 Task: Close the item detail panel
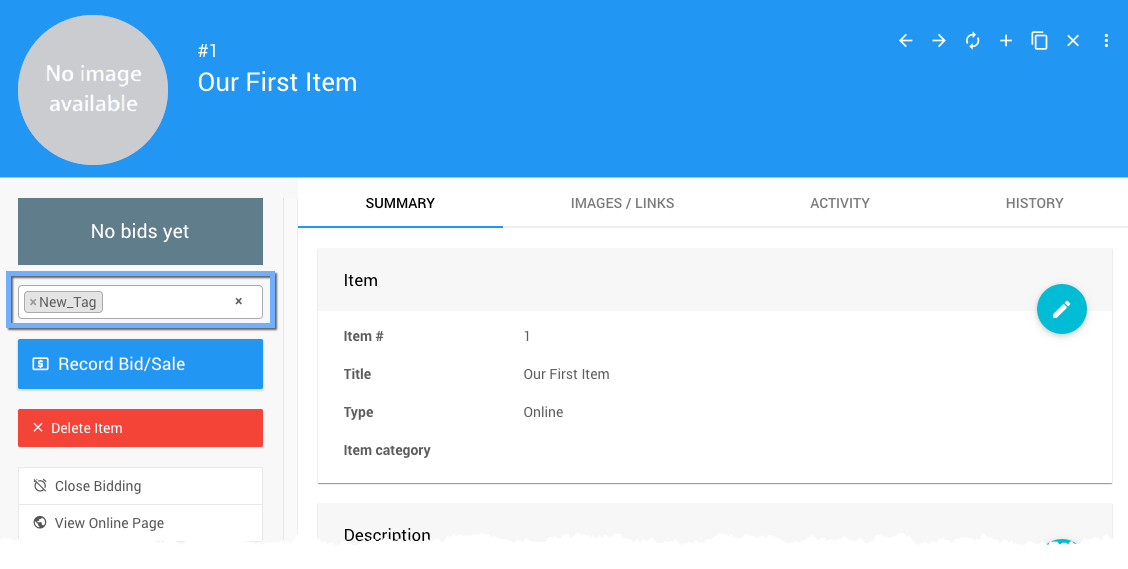pyautogui.click(x=1073, y=41)
